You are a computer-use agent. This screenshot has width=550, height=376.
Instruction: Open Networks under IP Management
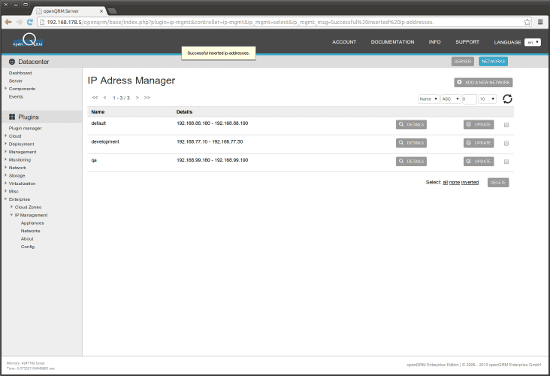[x=31, y=231]
